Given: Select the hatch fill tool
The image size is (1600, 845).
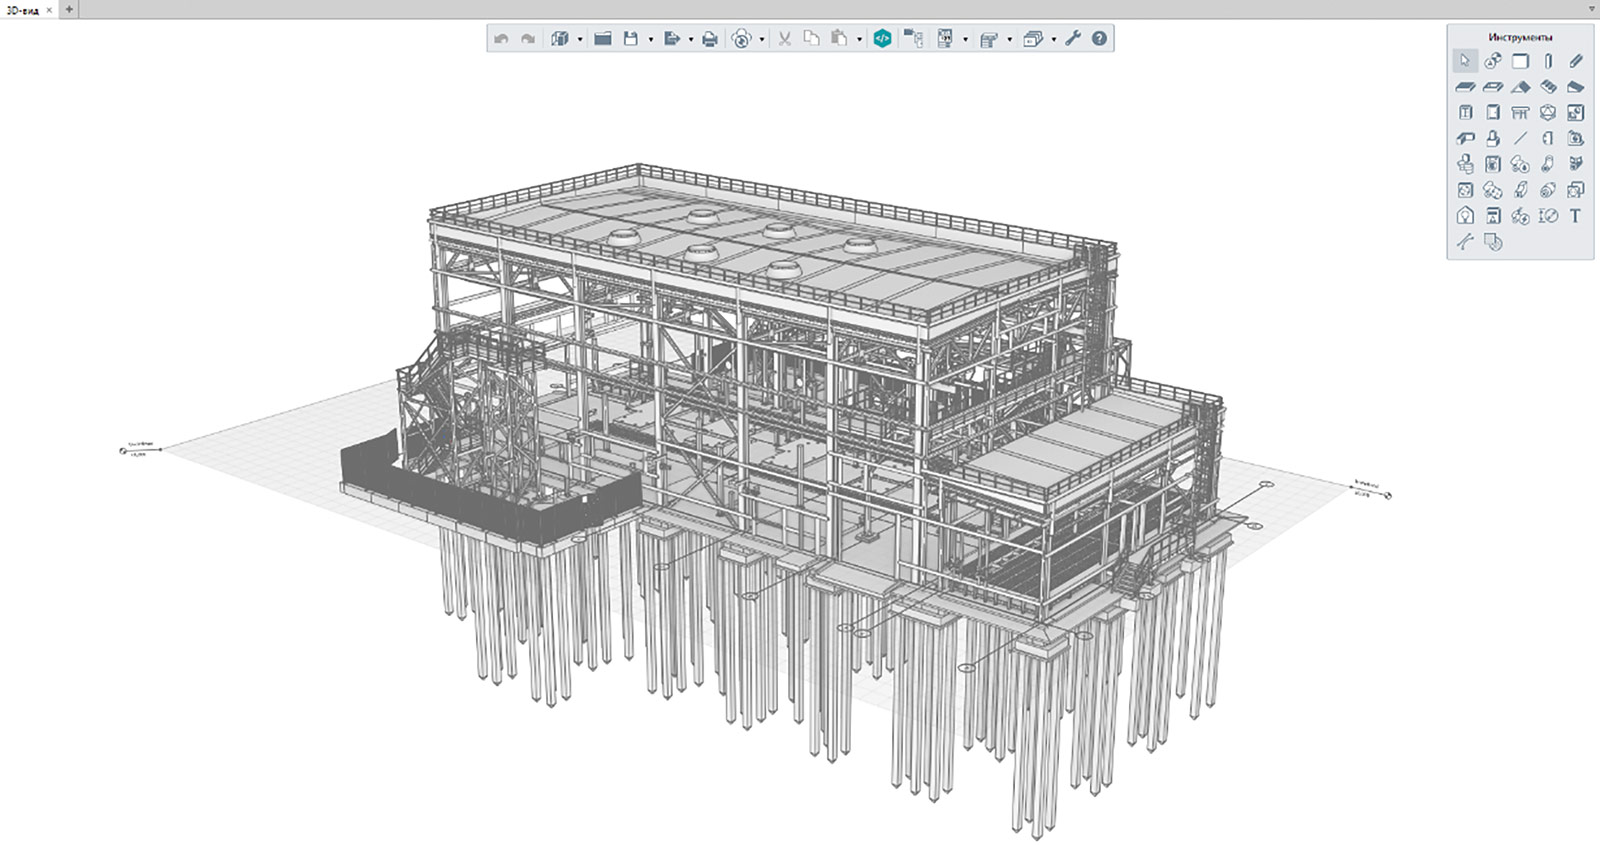Looking at the screenshot, I should point(1493,242).
